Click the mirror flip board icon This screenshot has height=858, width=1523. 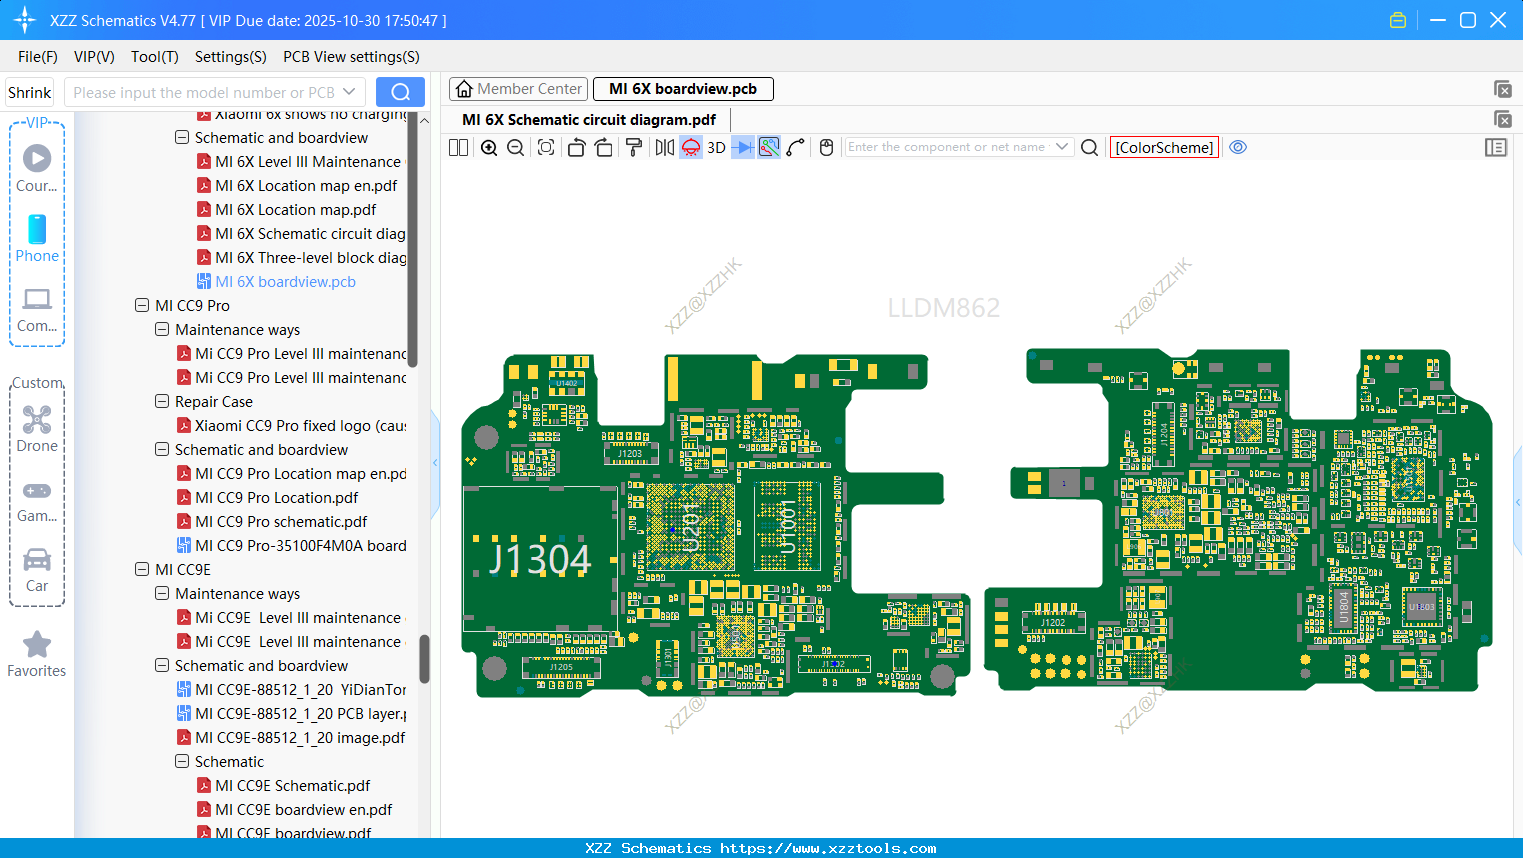(x=664, y=148)
